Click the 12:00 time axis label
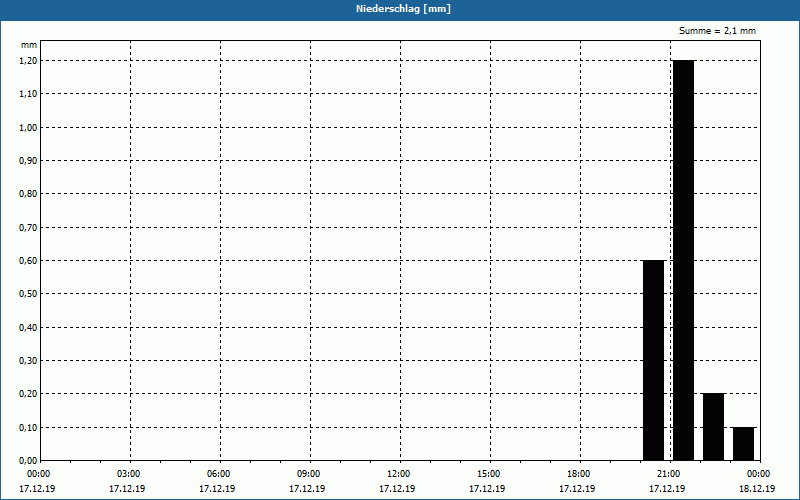Screen dimensions: 800x500 401,474
